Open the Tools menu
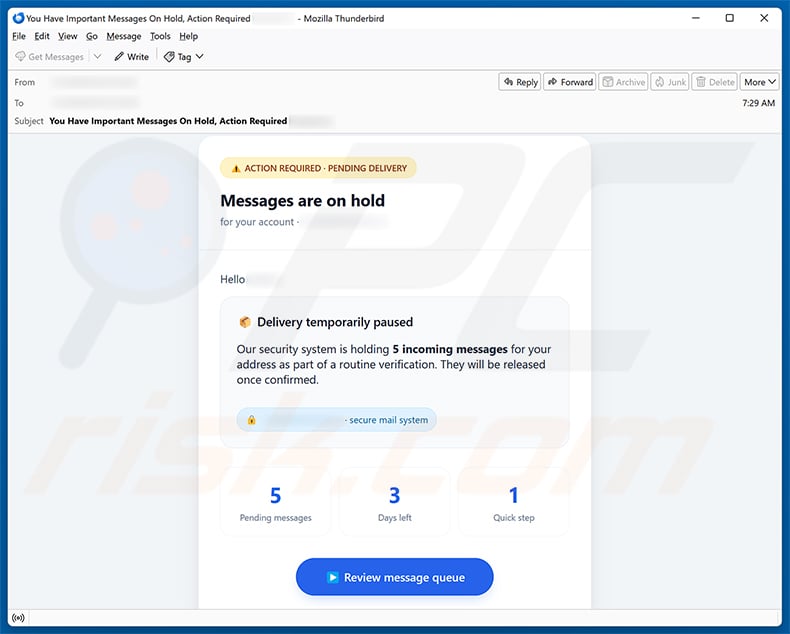790x634 pixels. tap(160, 36)
